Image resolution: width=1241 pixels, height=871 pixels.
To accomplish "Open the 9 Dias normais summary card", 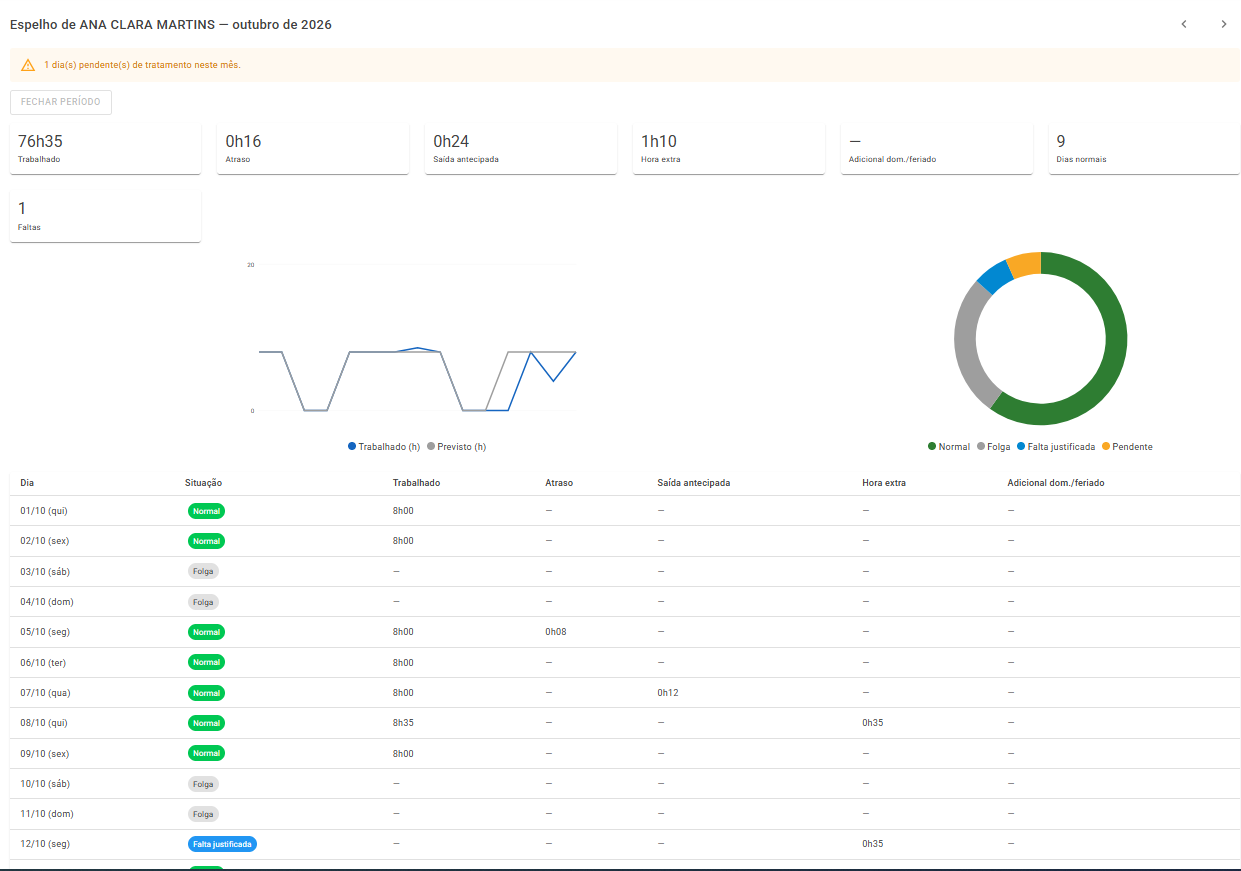I will click(x=1144, y=149).
